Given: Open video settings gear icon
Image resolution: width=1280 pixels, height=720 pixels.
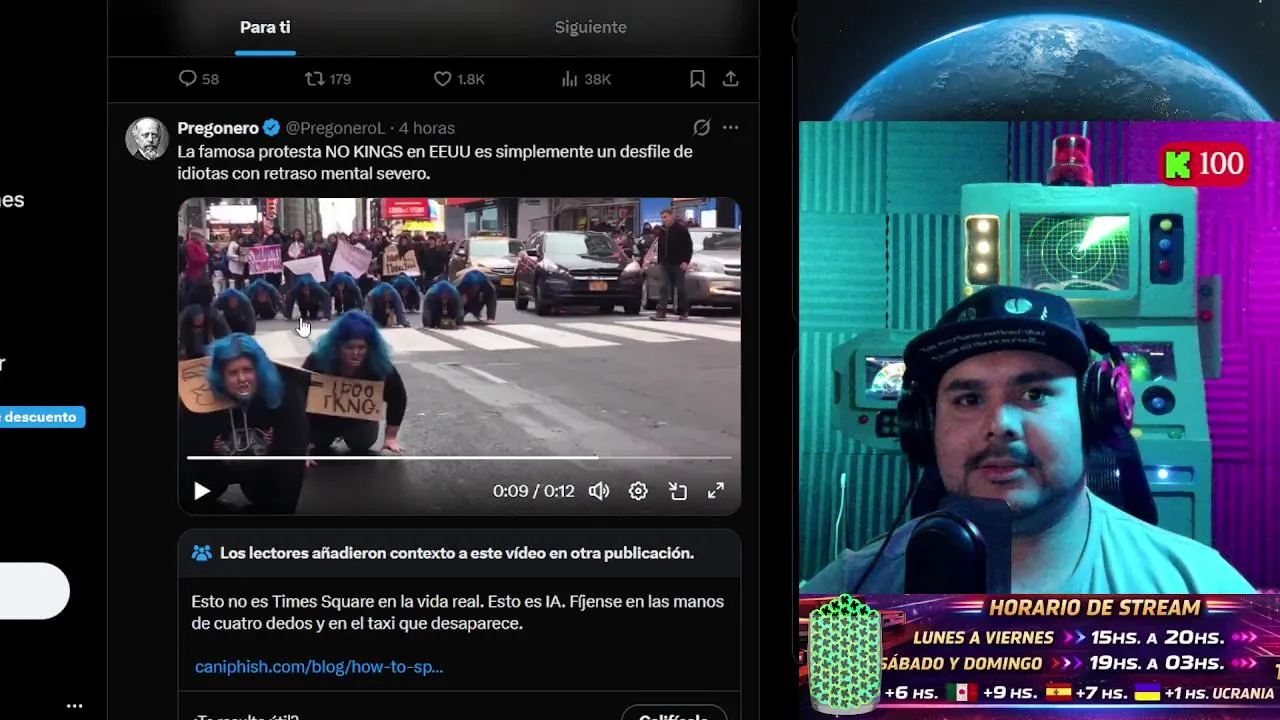Looking at the screenshot, I should [x=638, y=491].
